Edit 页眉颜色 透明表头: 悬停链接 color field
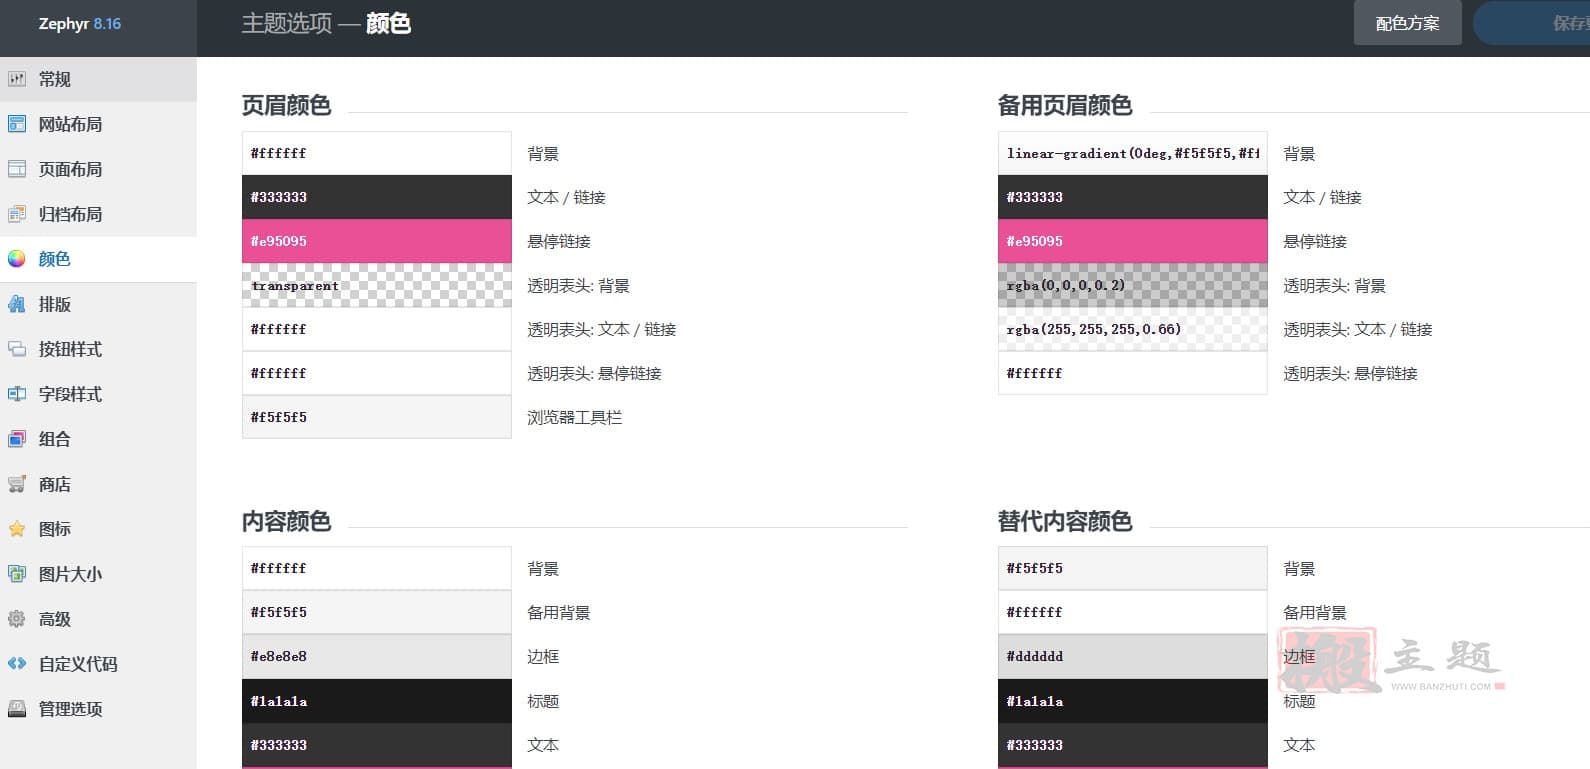Viewport: 1590px width, 769px height. tap(377, 373)
